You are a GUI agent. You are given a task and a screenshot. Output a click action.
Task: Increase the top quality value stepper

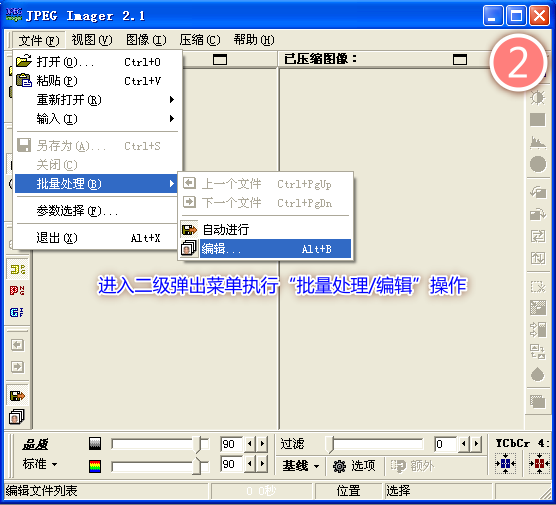click(x=262, y=444)
